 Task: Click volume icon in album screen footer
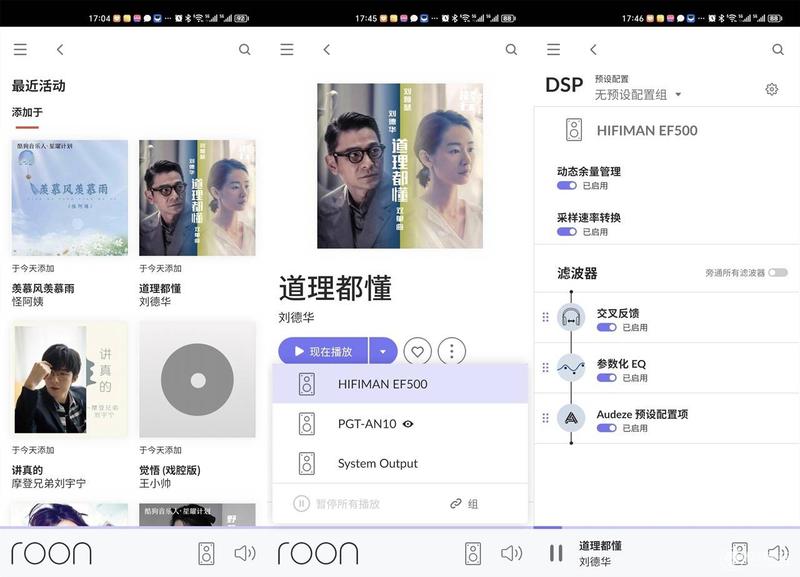pos(512,554)
